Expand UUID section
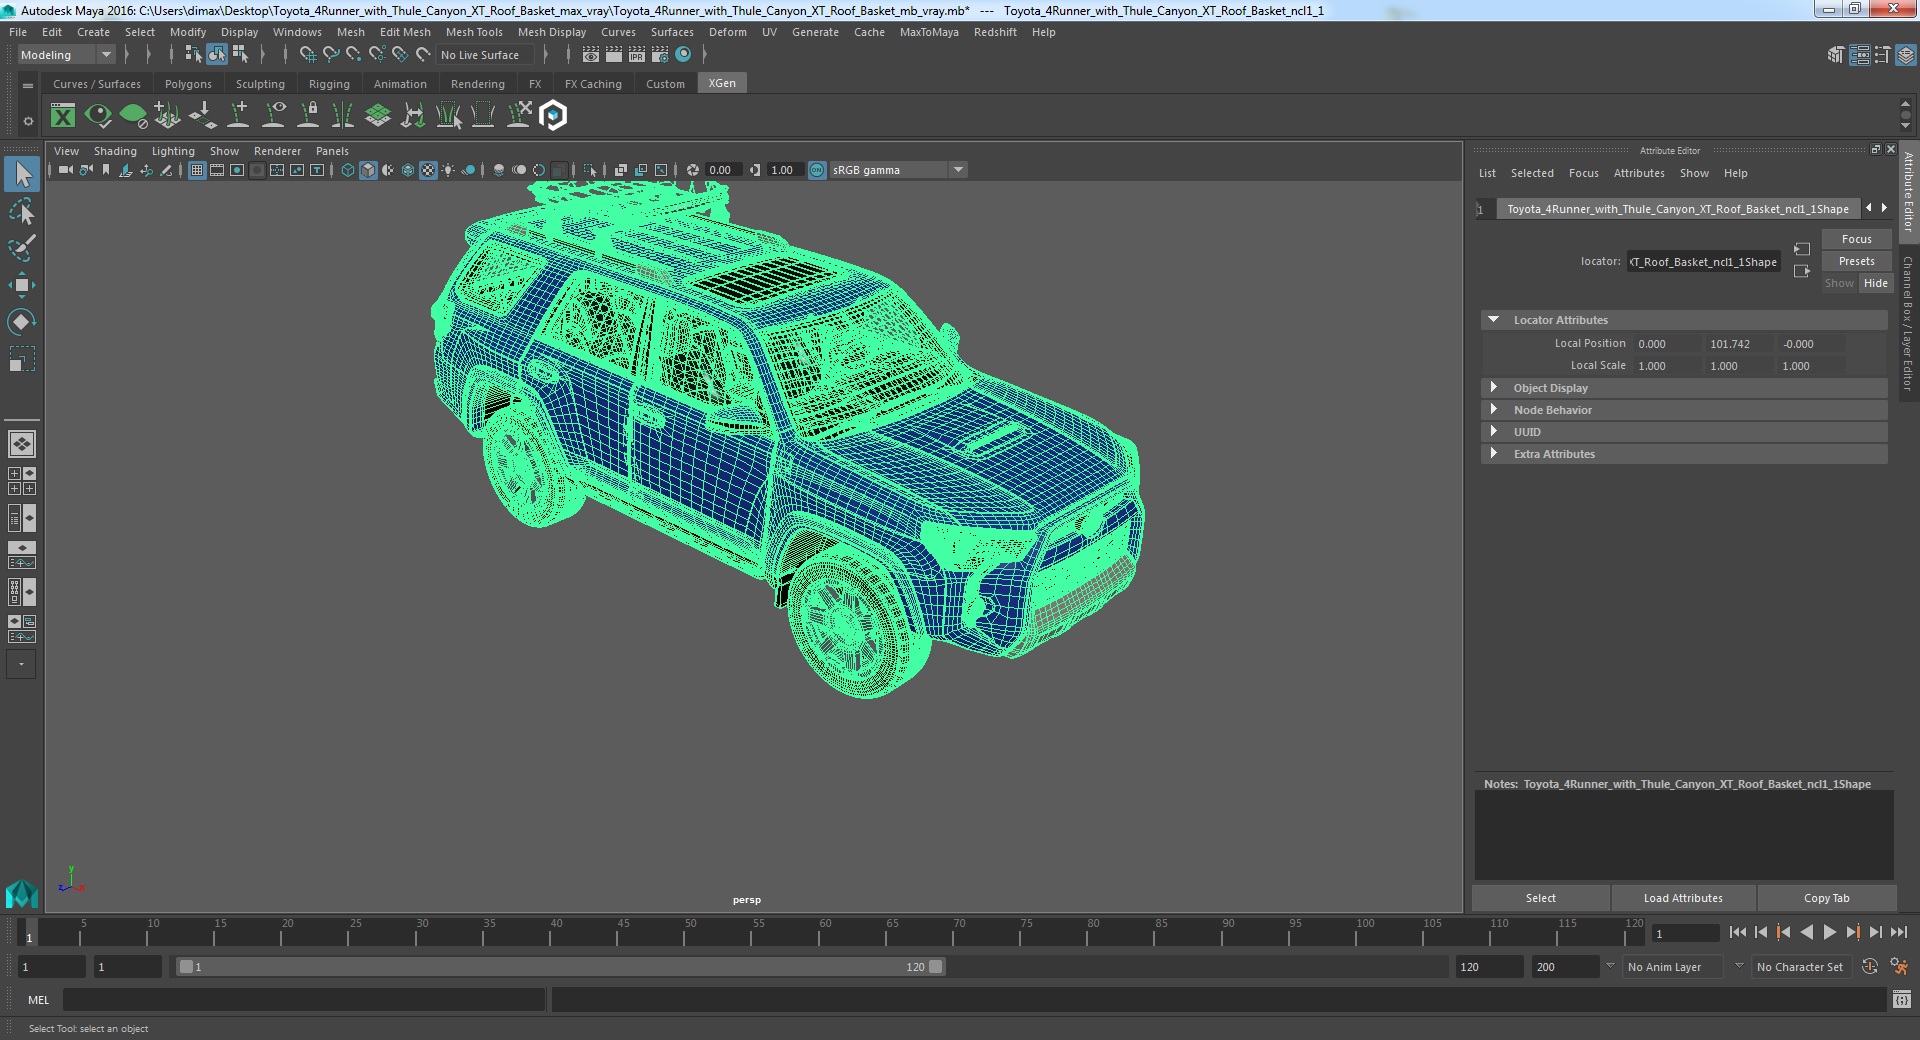 [1493, 432]
